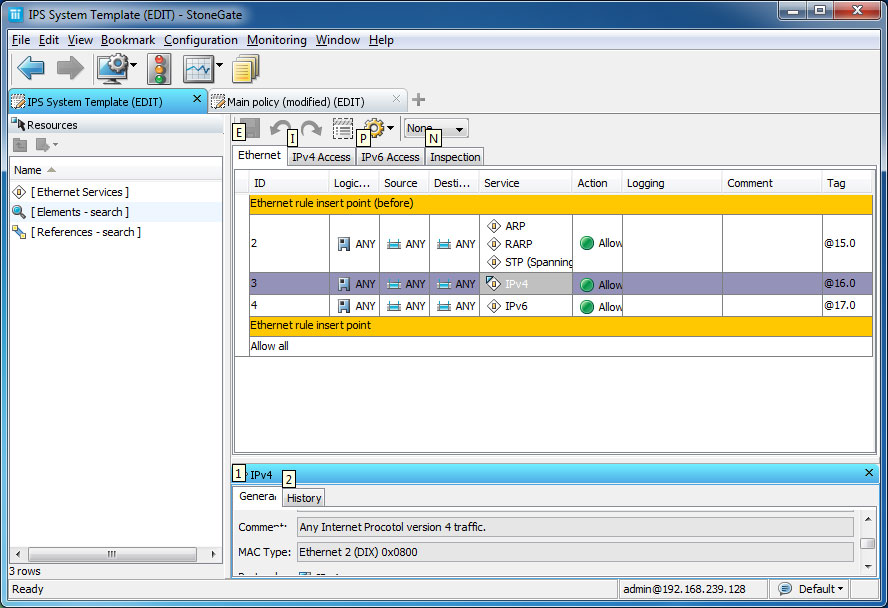Open the View menu
Image resolution: width=888 pixels, height=608 pixels.
80,40
